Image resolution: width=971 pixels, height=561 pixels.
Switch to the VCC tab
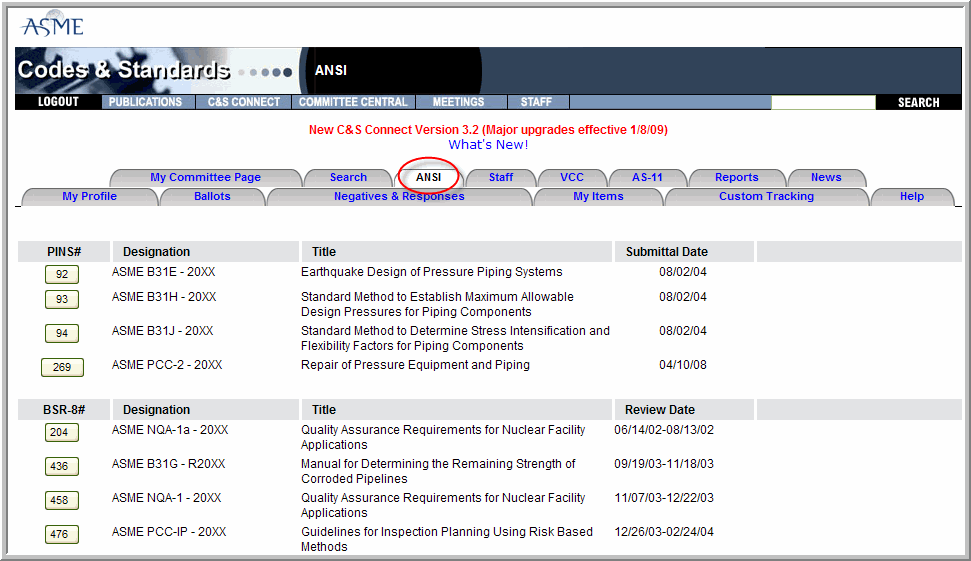click(572, 177)
